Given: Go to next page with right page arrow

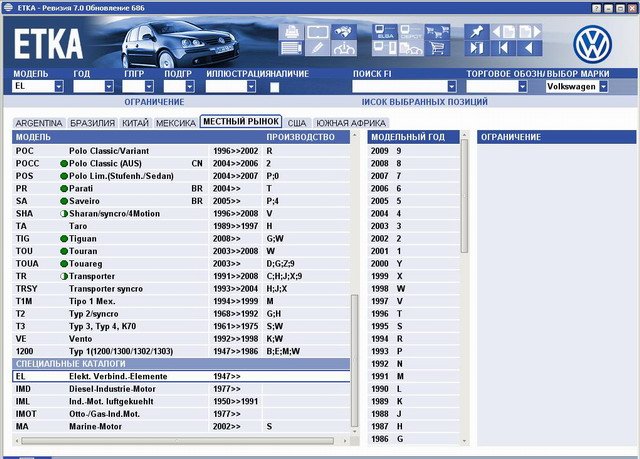Looking at the screenshot, I should (530, 32).
